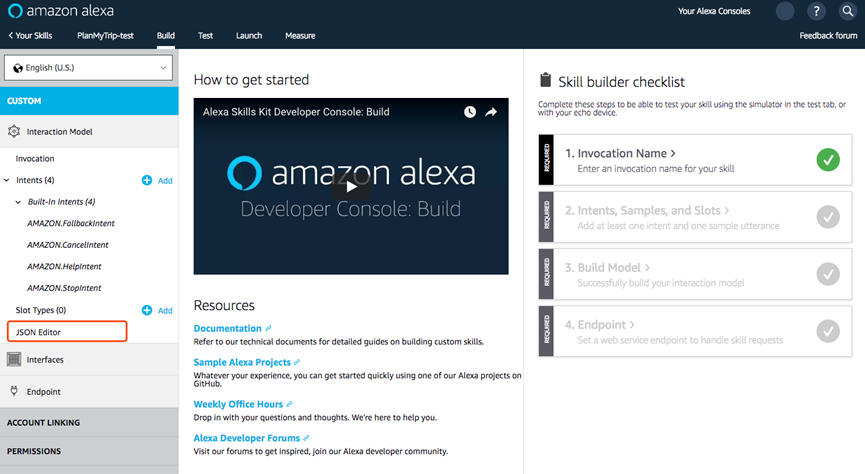This screenshot has height=474, width=865.
Task: Open the ACCOUNT LINKING section
Action: (x=89, y=423)
